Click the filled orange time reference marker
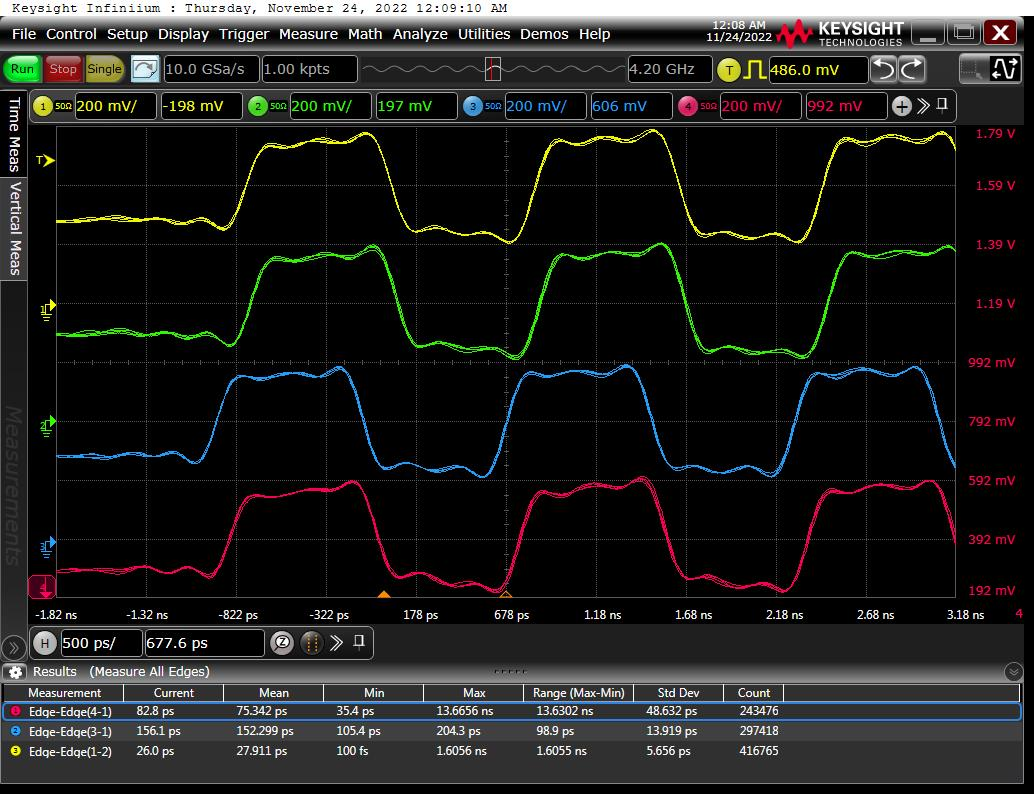Screen dimensions: 1034x794 [384, 594]
